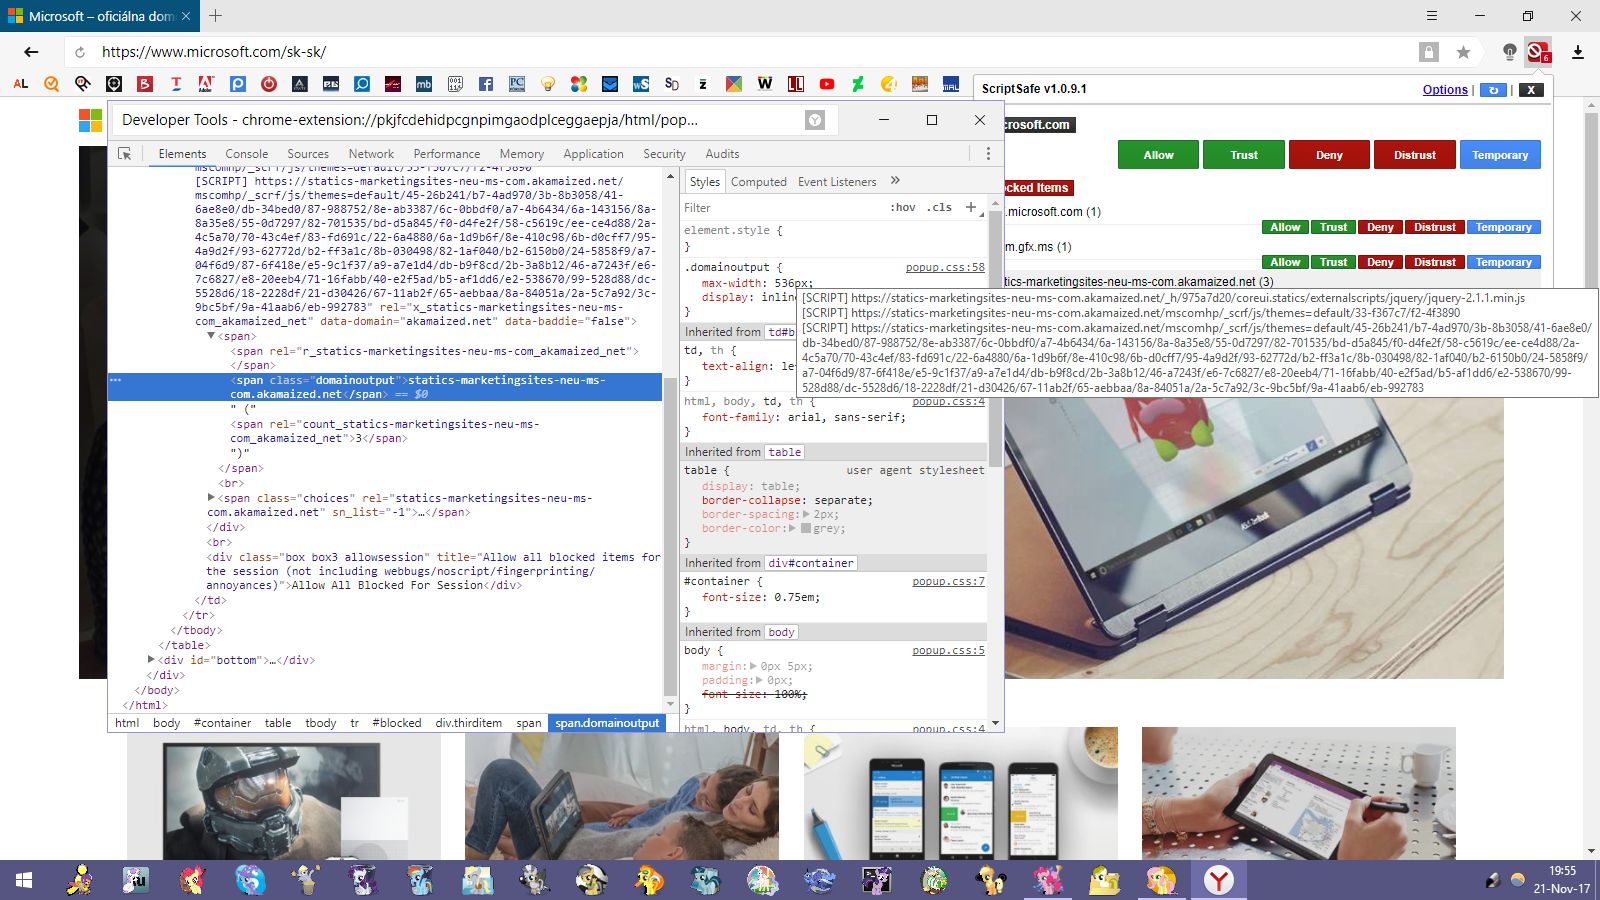
Task: Open the AL bookmark icon
Action: 20,84
